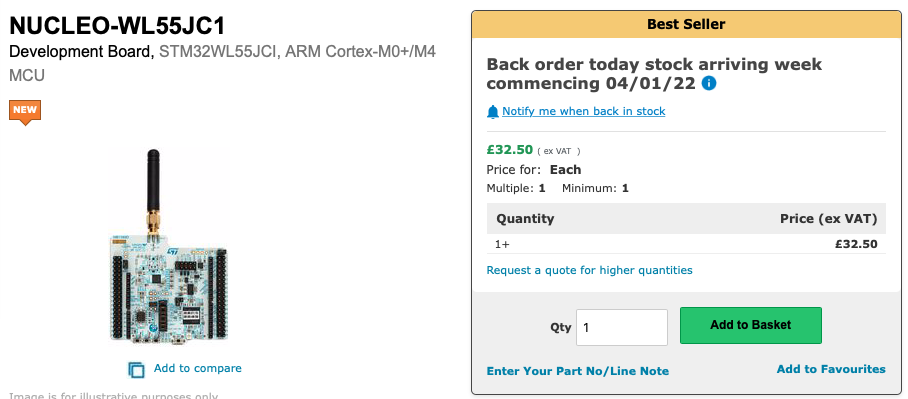This screenshot has height=399, width=908.
Task: Click the Add to compare text link
Action: click(197, 368)
